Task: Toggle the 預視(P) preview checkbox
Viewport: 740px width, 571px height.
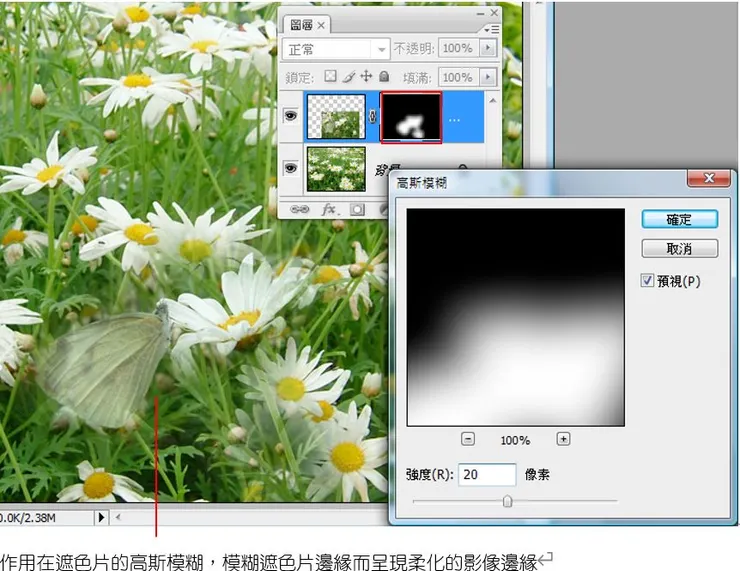Action: pyautogui.click(x=647, y=281)
